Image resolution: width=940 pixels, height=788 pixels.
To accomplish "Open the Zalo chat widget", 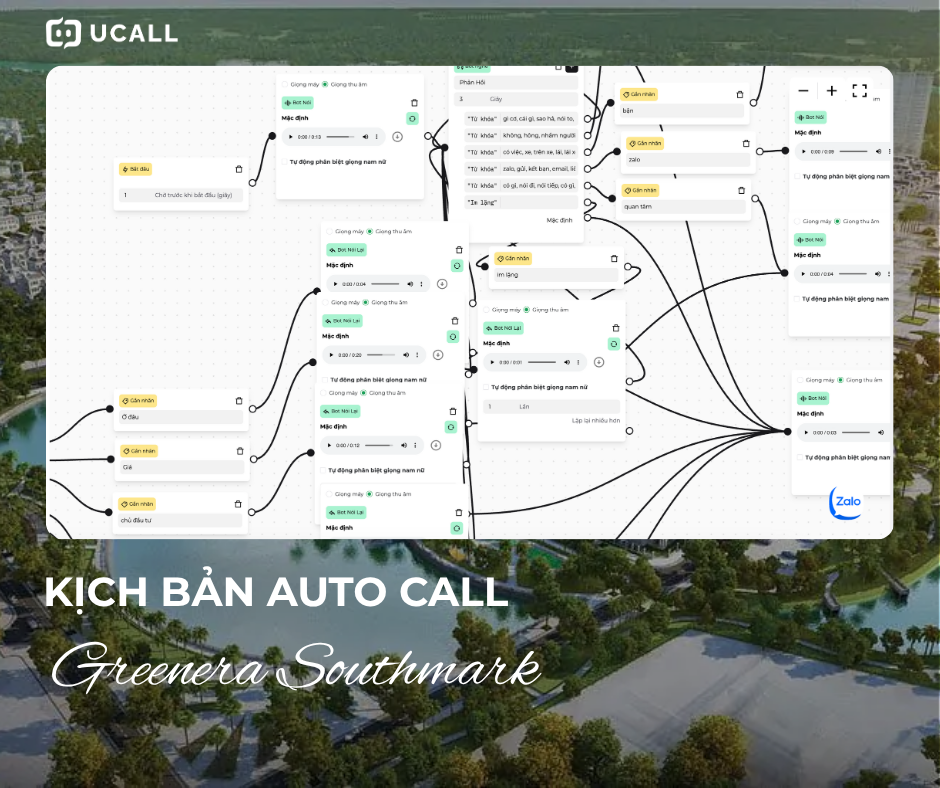I will pyautogui.click(x=846, y=503).
